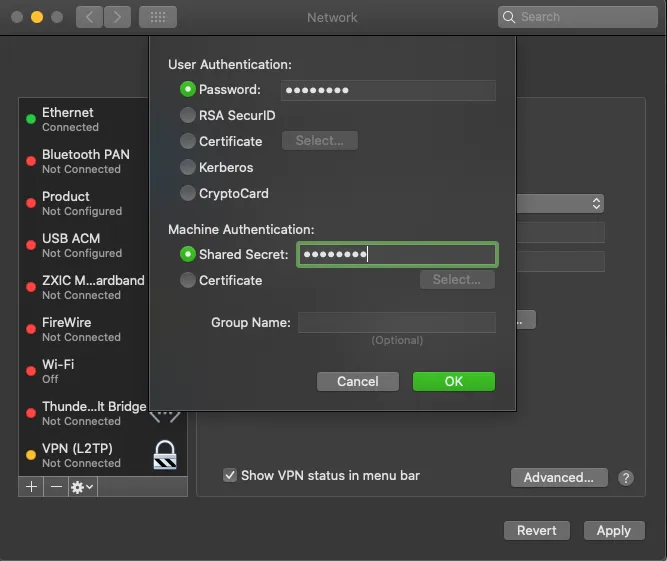
Task: Revert network changes
Action: point(536,530)
